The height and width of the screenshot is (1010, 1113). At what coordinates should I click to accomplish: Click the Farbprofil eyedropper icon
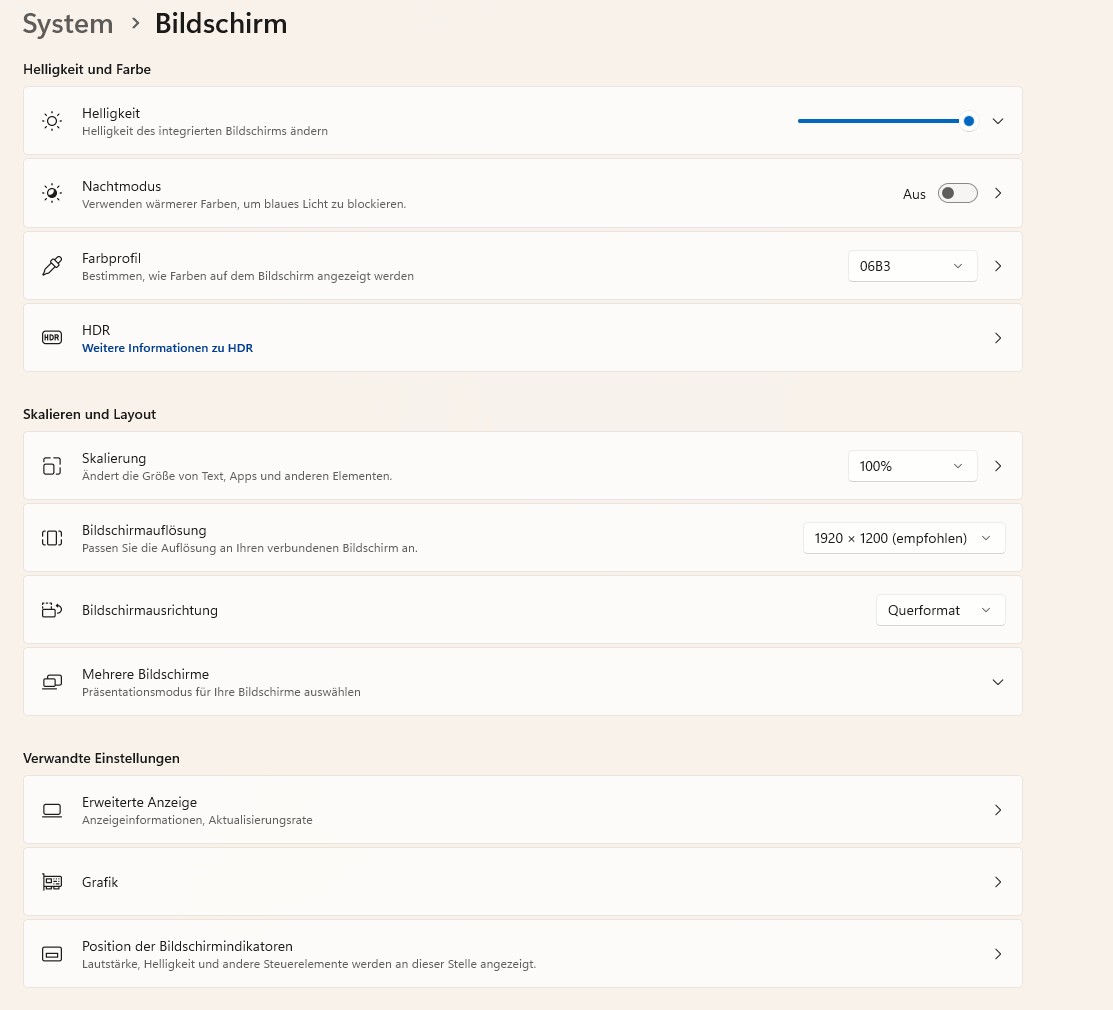pyautogui.click(x=52, y=266)
